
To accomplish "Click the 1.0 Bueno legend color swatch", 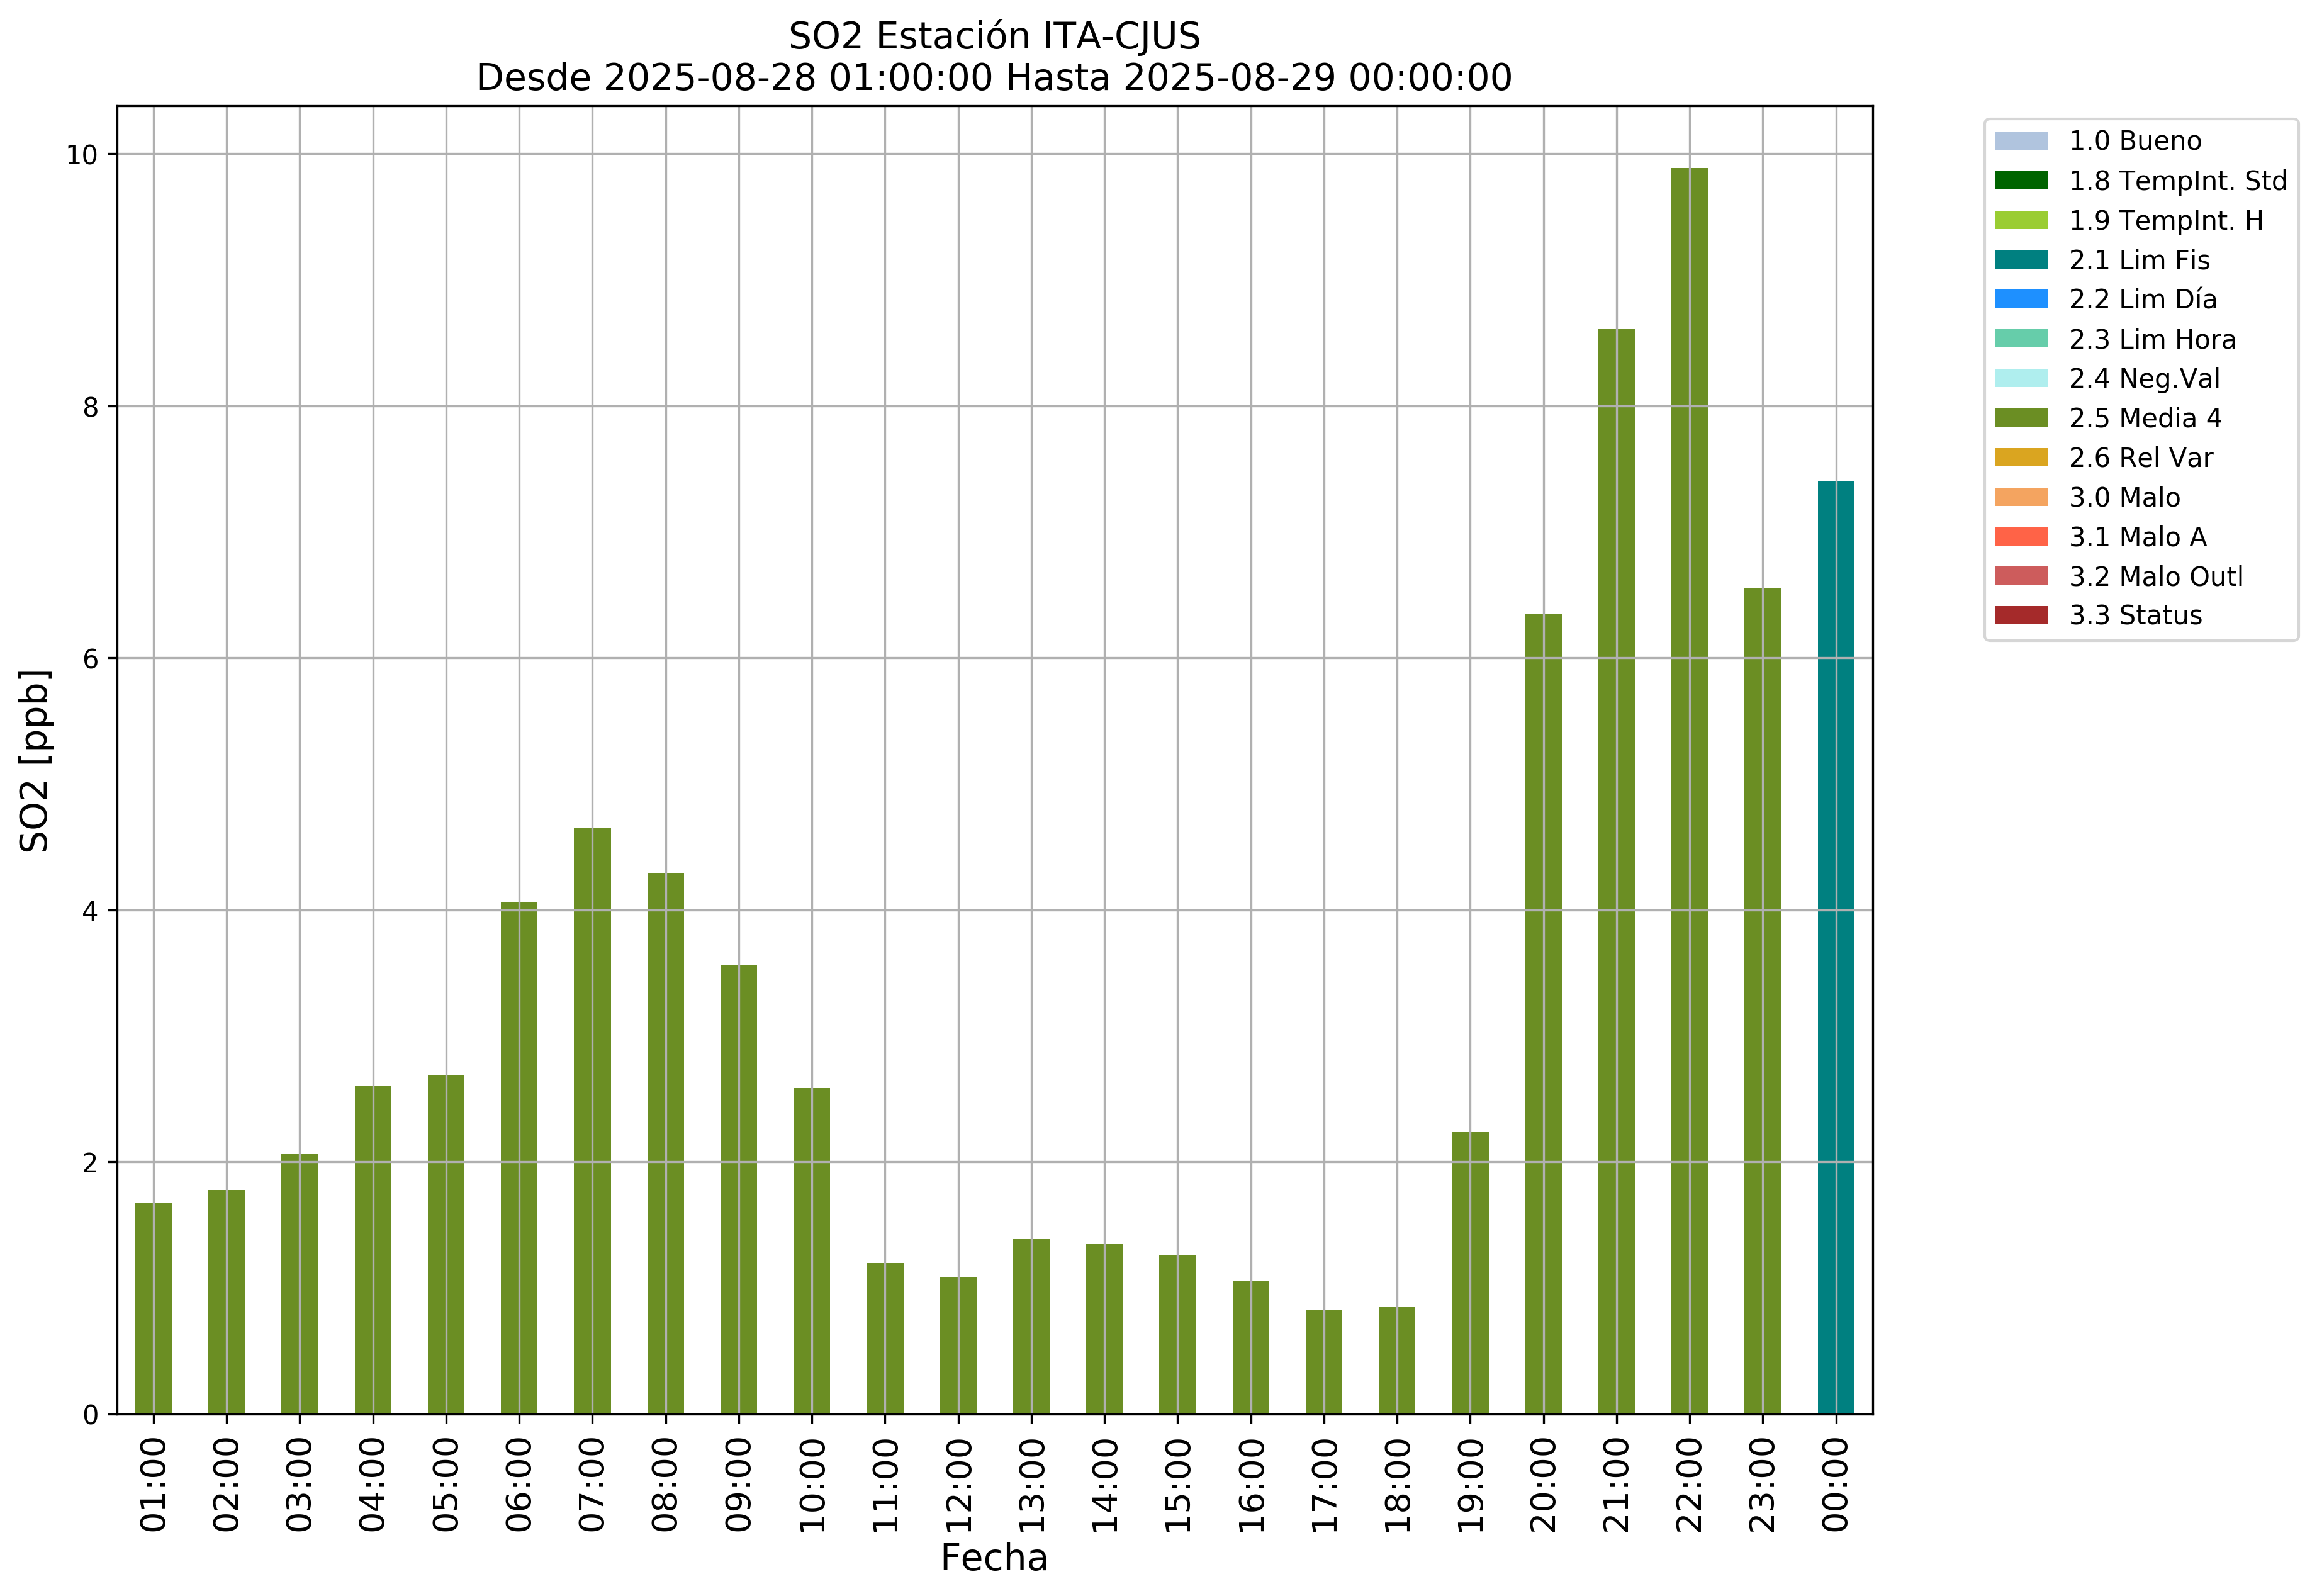I will coord(2020,141).
